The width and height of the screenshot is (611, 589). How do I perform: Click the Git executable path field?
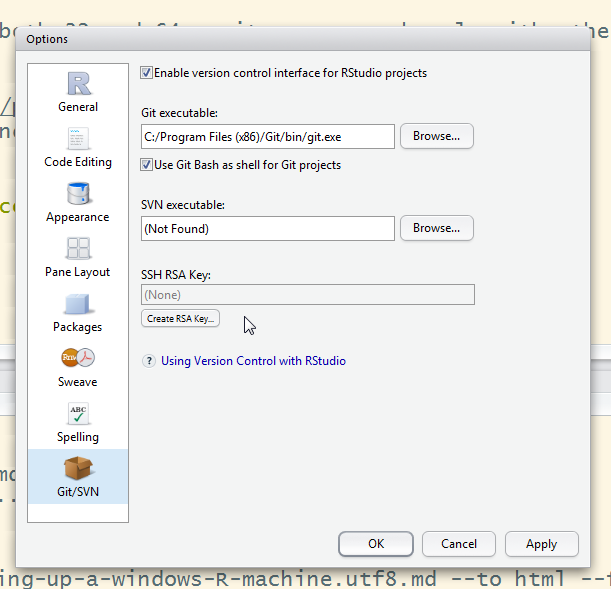(x=268, y=137)
